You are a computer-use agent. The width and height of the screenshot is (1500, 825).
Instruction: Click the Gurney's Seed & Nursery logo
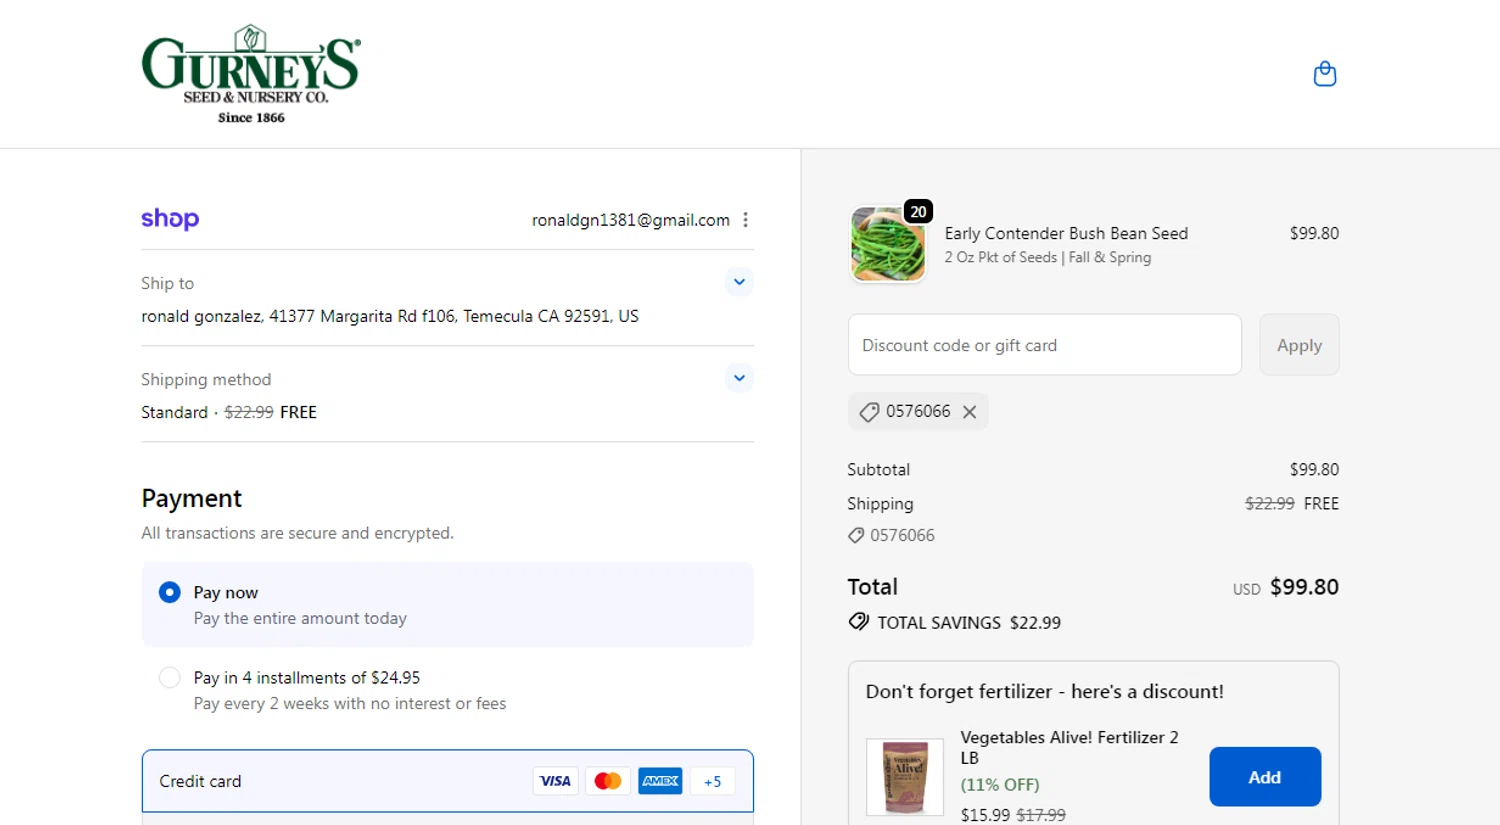(251, 74)
